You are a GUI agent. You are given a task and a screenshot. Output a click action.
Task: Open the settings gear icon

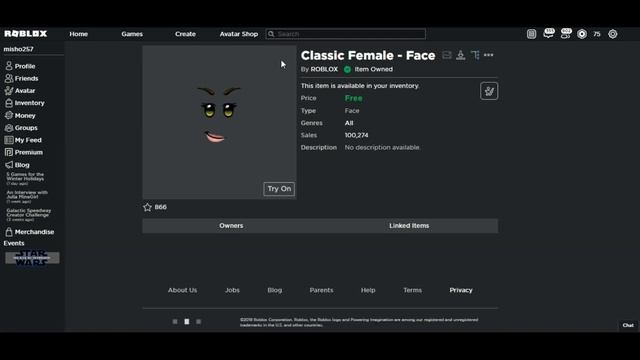(613, 34)
